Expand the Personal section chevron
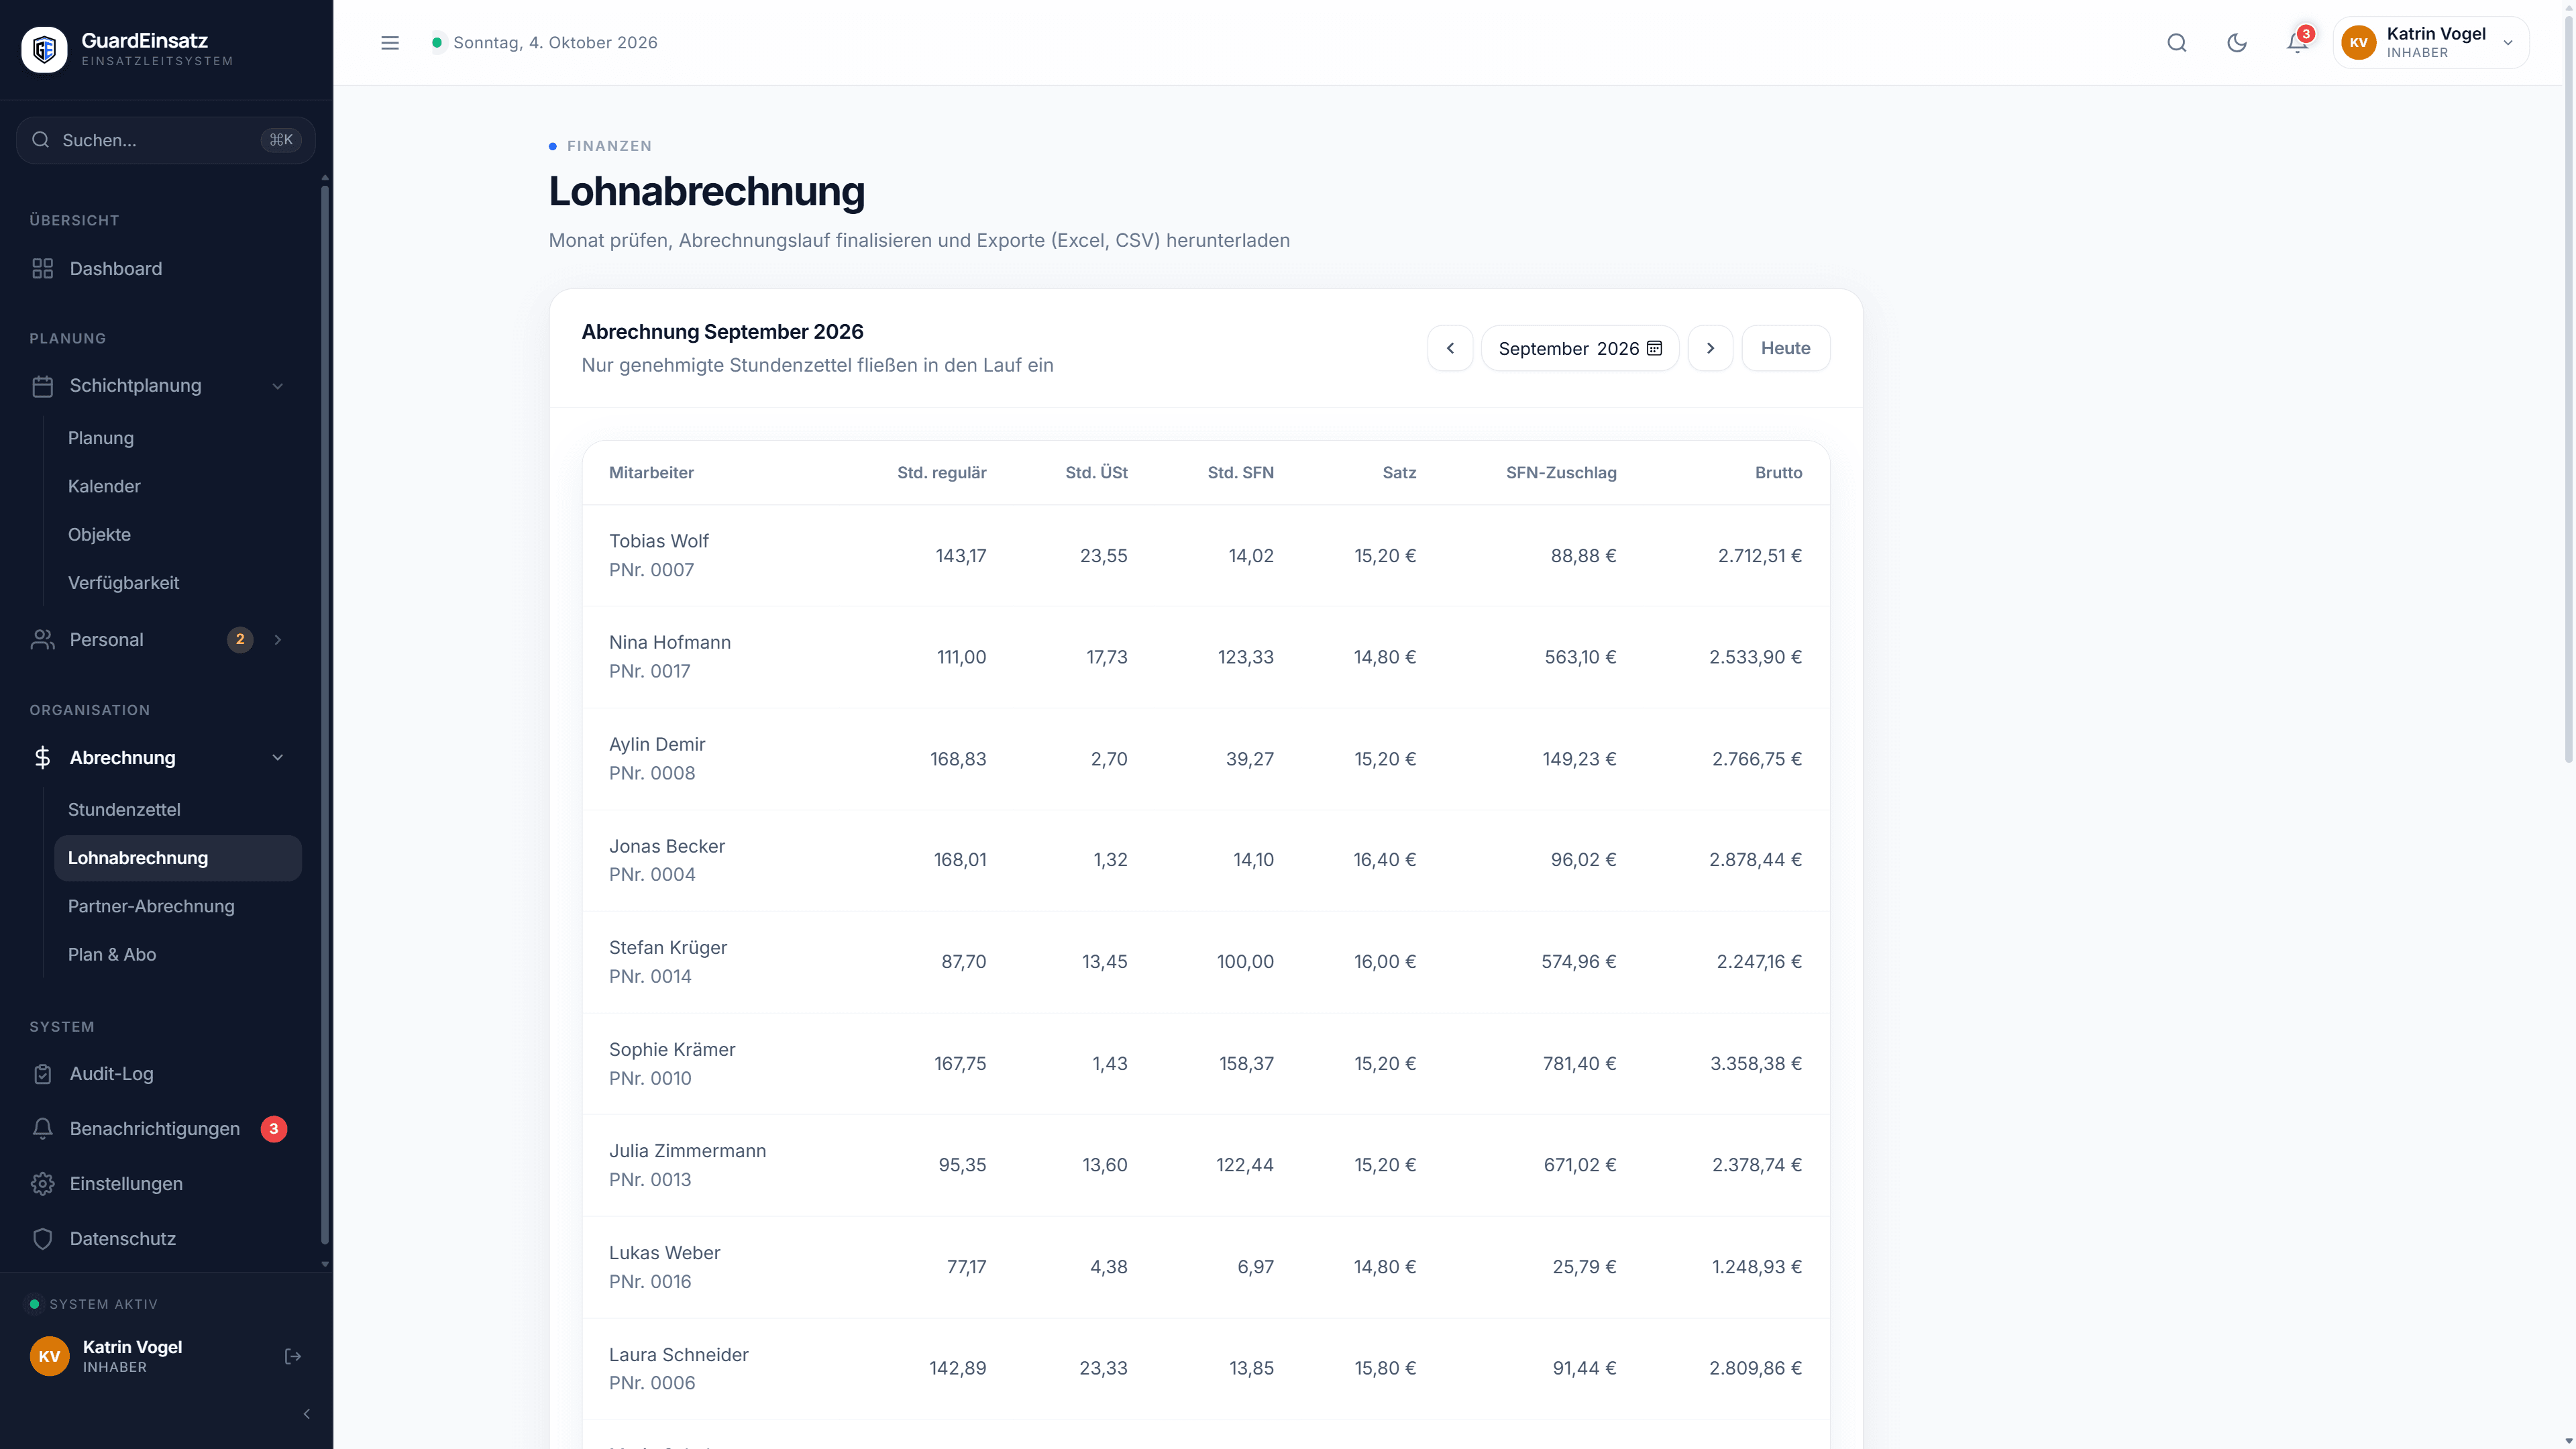 coord(278,640)
